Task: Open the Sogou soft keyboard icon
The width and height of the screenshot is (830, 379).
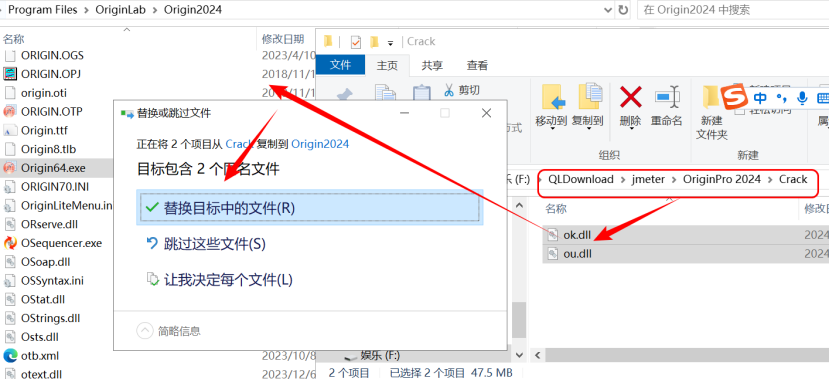Action: (x=823, y=98)
